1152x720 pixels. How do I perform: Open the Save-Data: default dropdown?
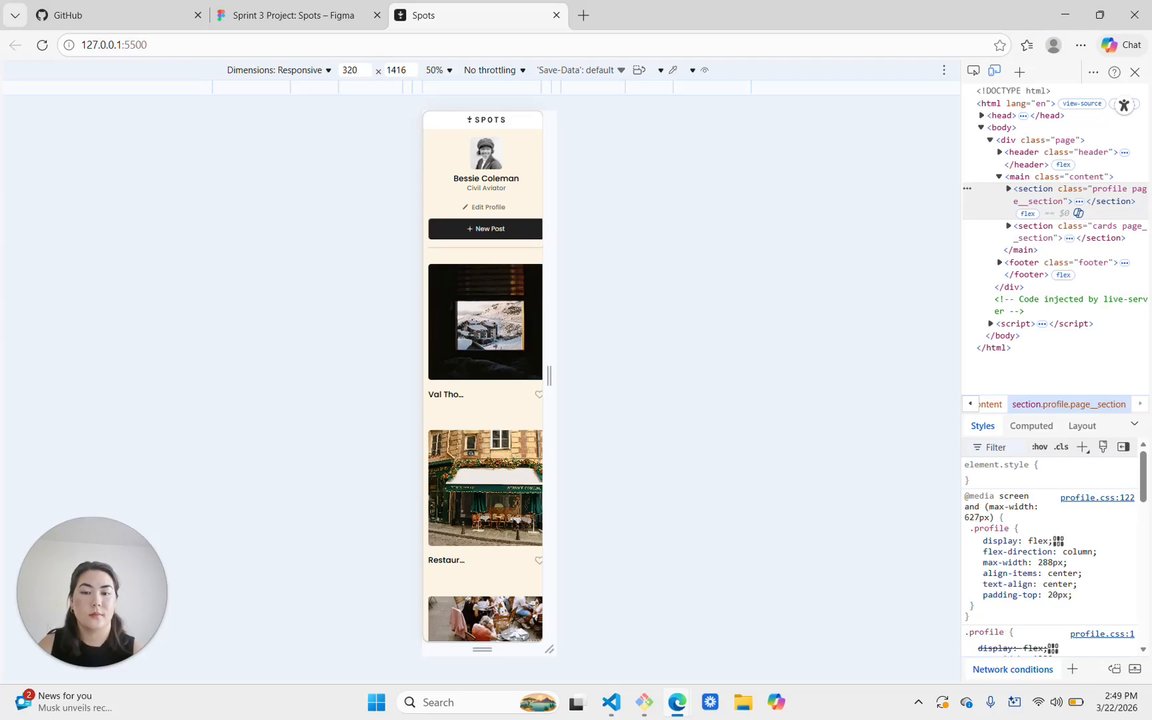point(580,70)
